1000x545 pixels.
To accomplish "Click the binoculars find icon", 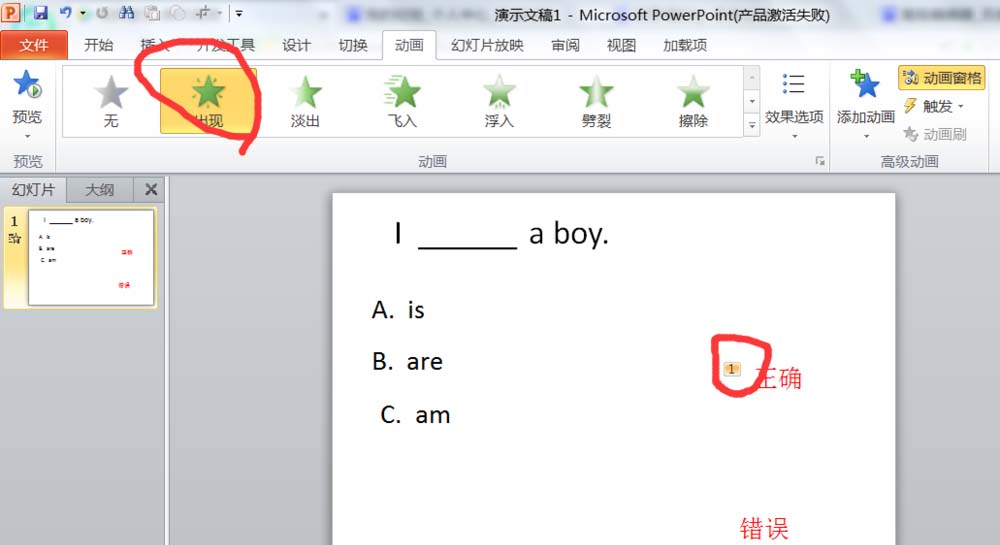I will [126, 13].
